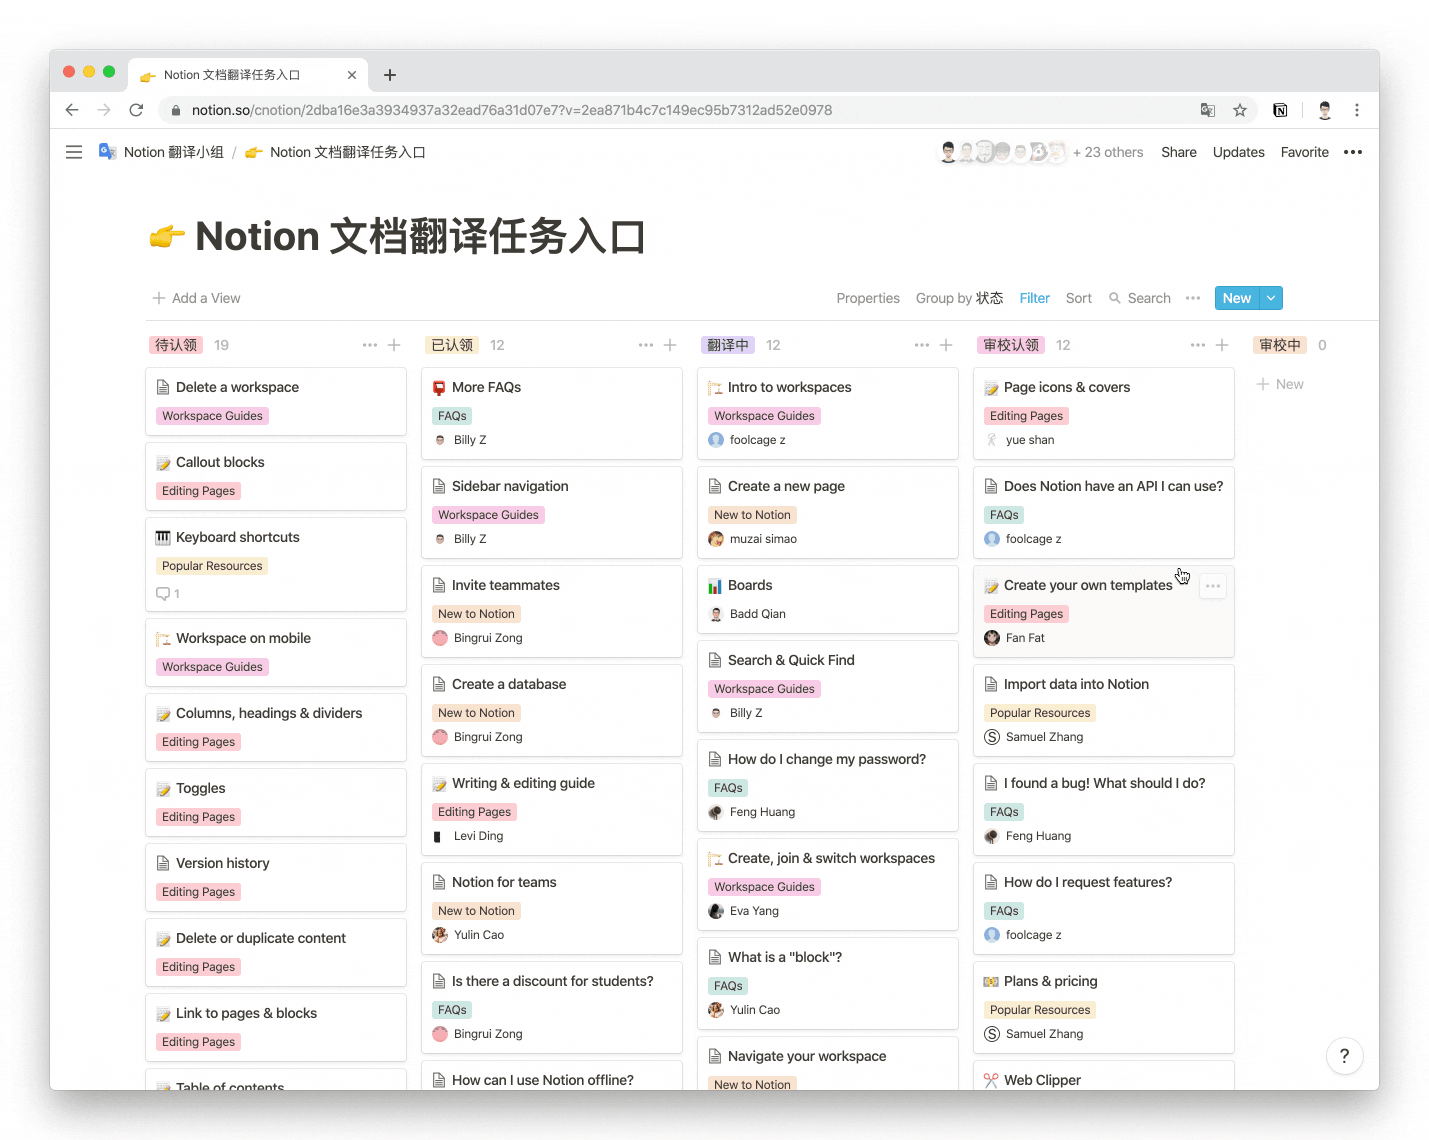The height and width of the screenshot is (1140, 1429).
Task: Open Callout blocks card
Action: point(276,476)
